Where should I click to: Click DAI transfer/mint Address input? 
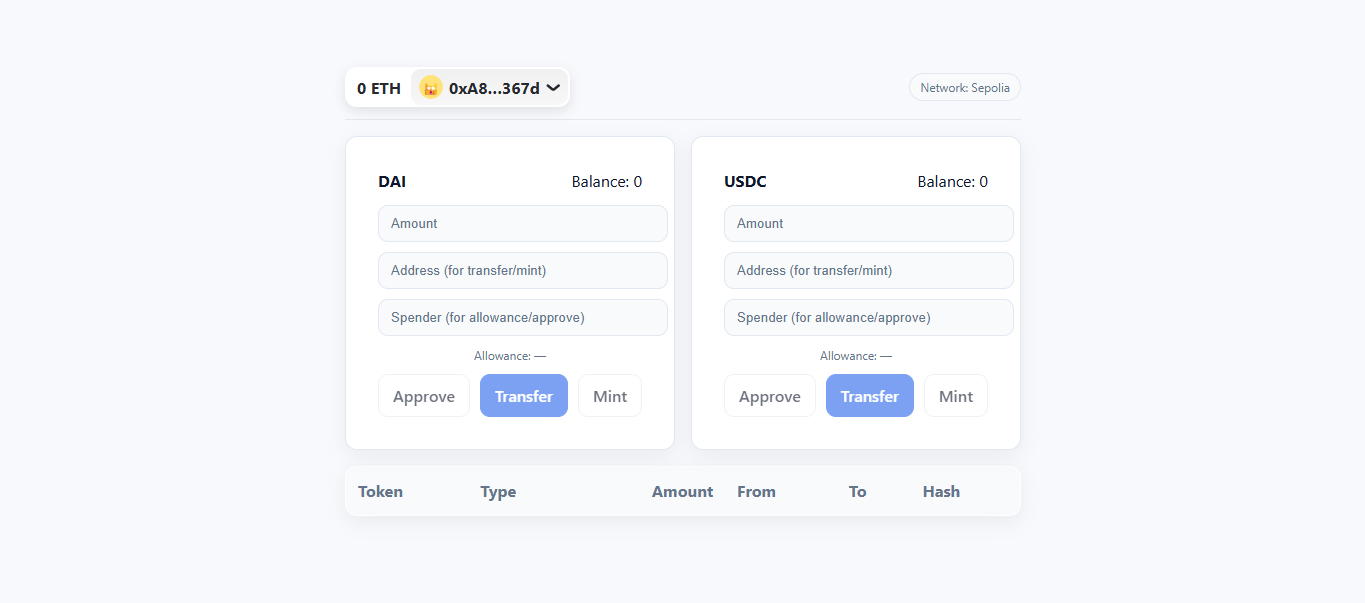coord(522,271)
